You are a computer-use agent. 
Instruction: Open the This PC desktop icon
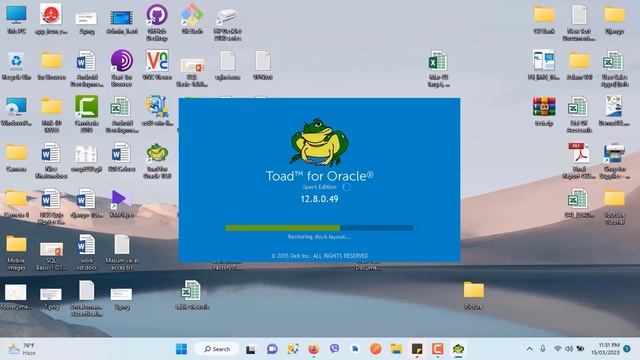pos(16,19)
